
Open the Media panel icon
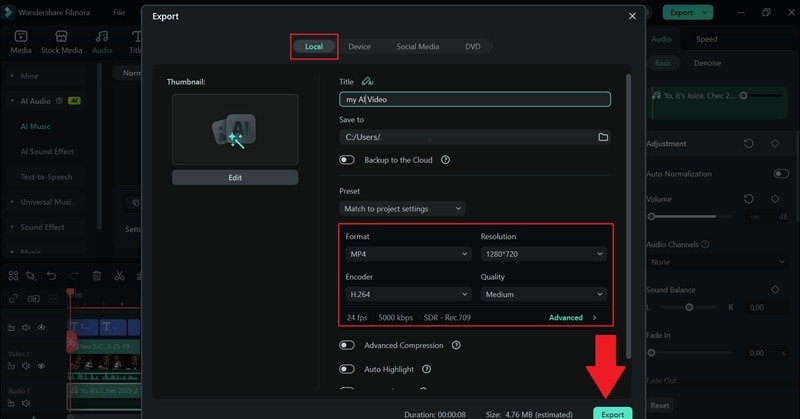tap(21, 36)
